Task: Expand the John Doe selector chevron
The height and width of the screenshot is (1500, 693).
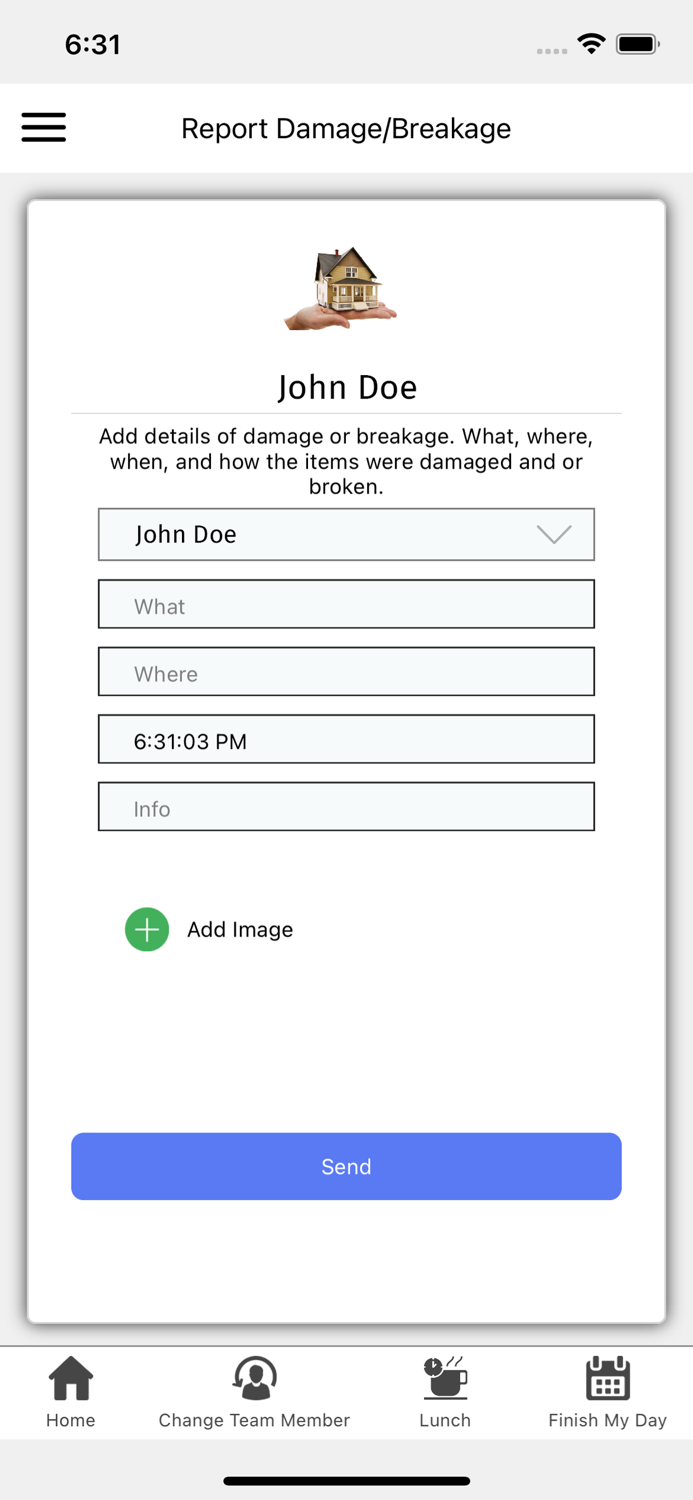Action: coord(554,535)
